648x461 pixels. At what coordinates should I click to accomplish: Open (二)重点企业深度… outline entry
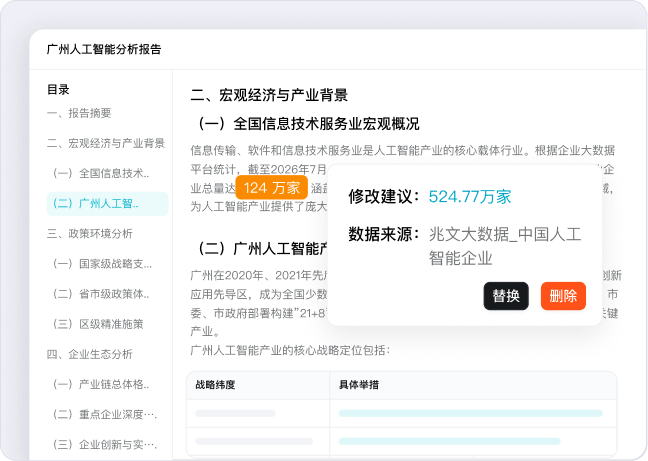click(105, 414)
